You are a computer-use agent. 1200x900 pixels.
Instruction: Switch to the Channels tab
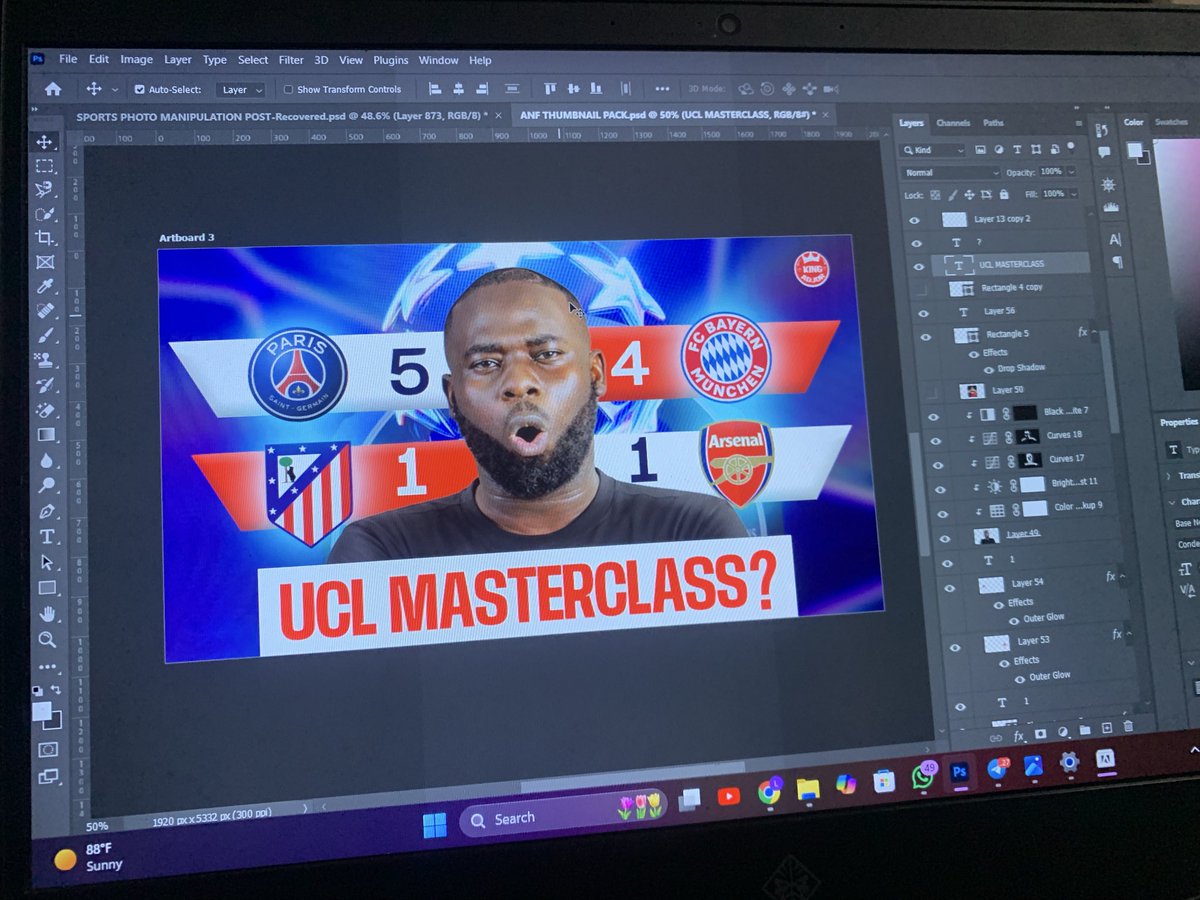point(953,123)
